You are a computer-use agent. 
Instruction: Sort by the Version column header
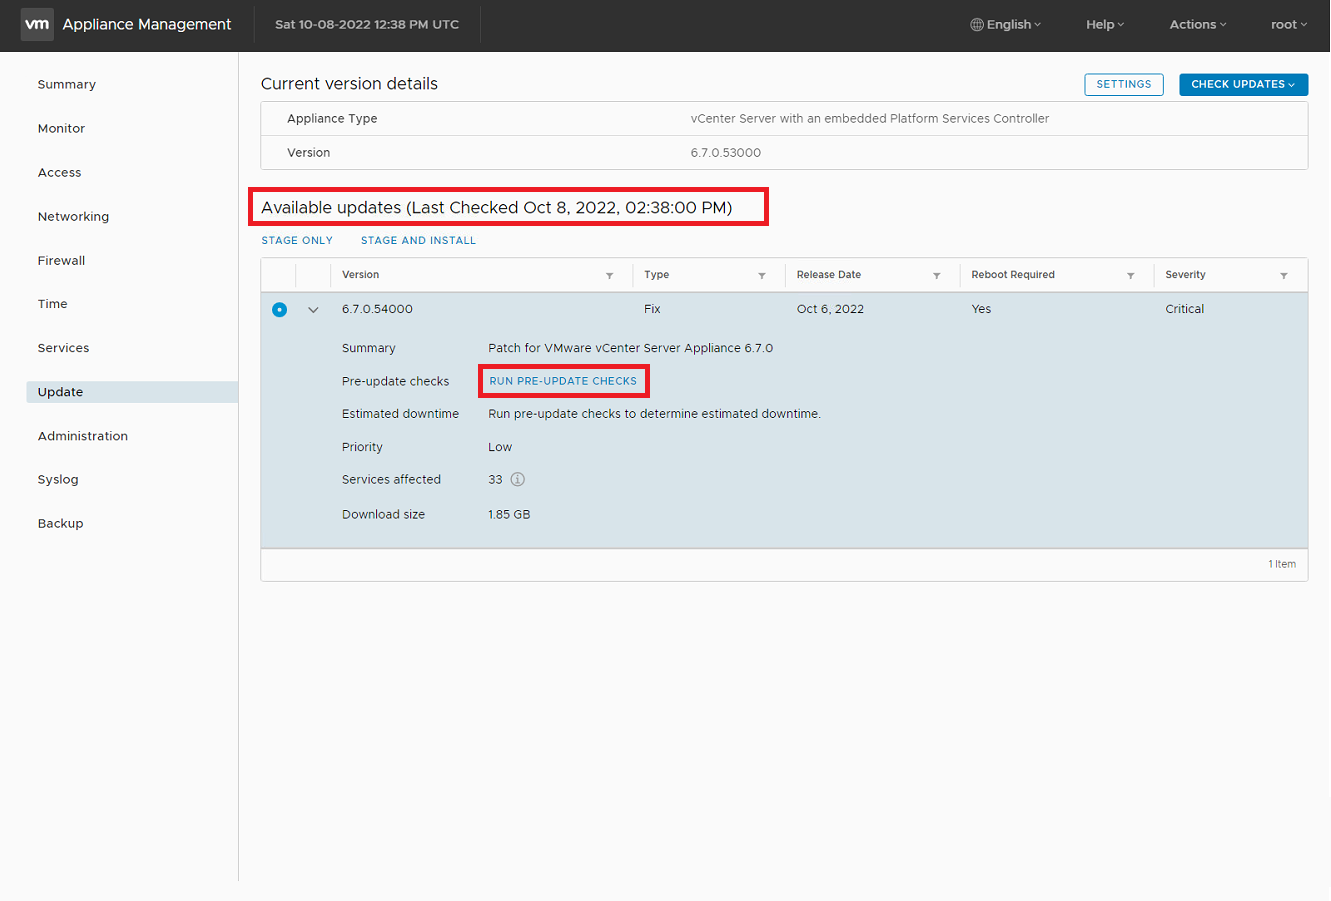[x=361, y=275]
